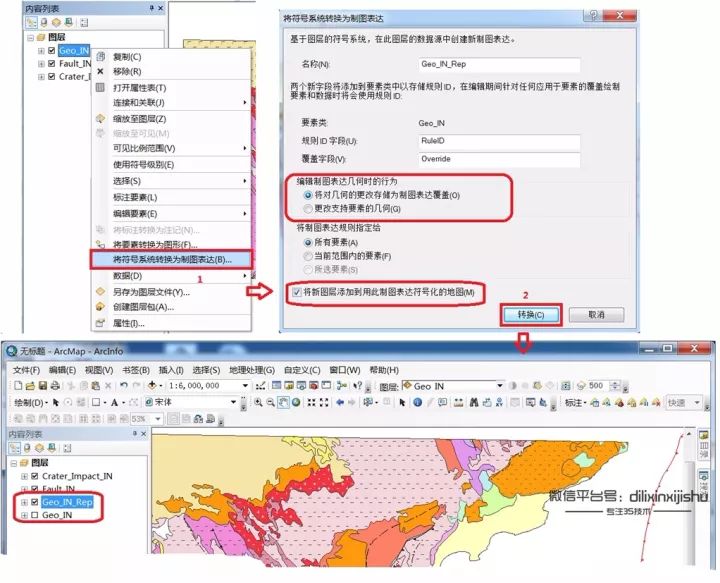Click the New map document icon

tap(18, 386)
